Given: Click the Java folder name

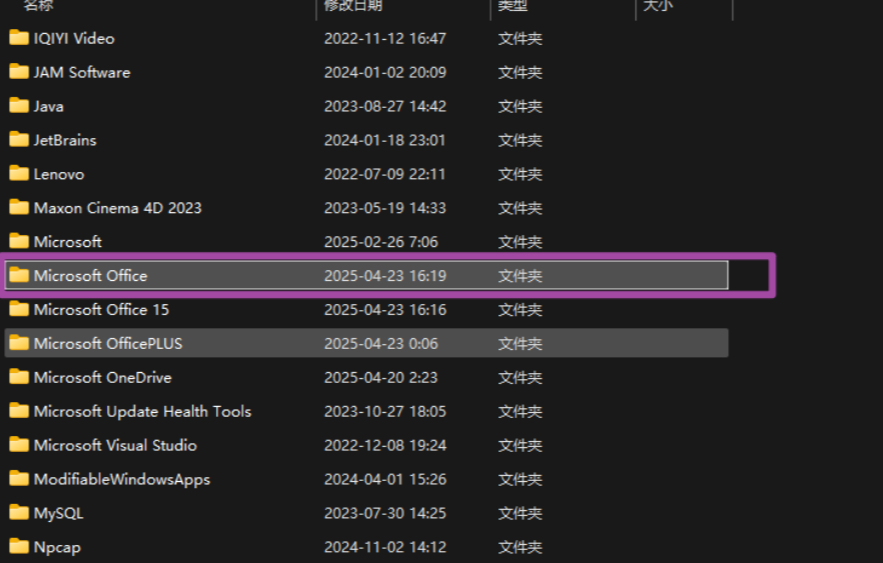Looking at the screenshot, I should pyautogui.click(x=48, y=106).
